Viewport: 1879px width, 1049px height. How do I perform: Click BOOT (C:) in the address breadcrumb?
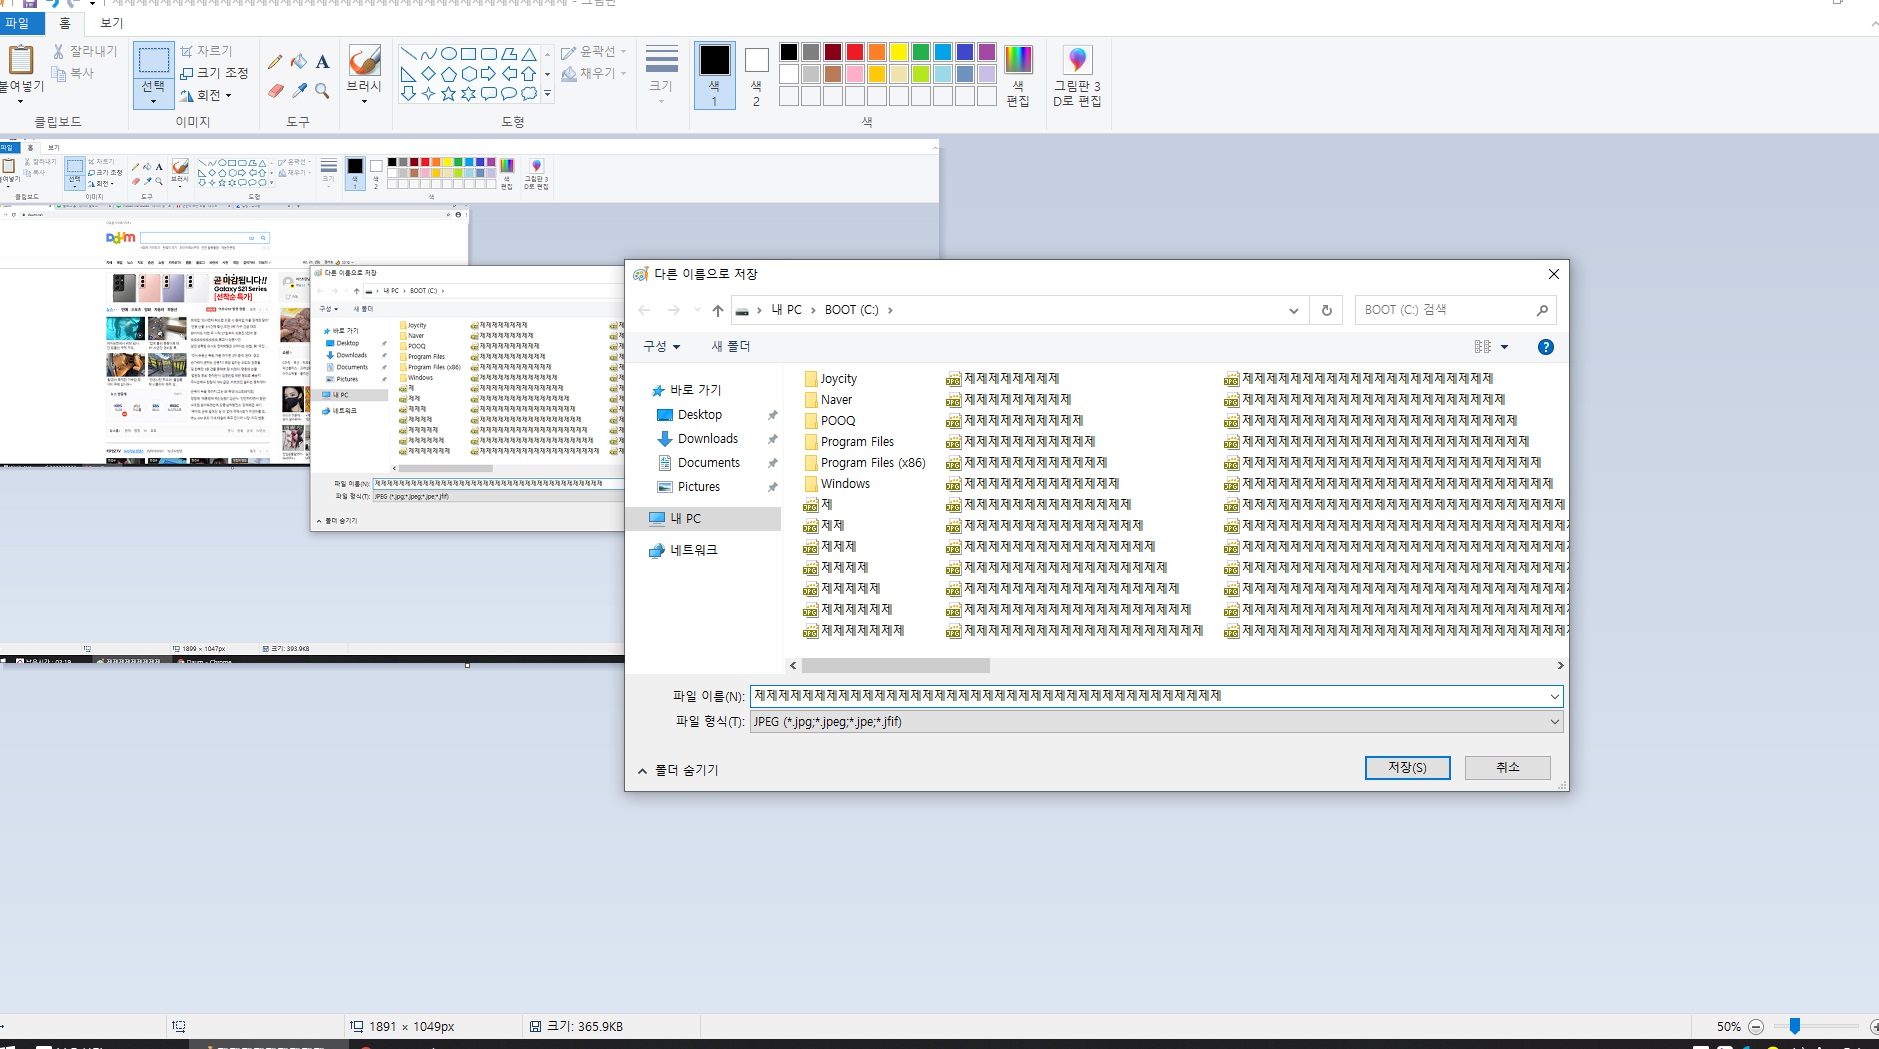point(852,310)
